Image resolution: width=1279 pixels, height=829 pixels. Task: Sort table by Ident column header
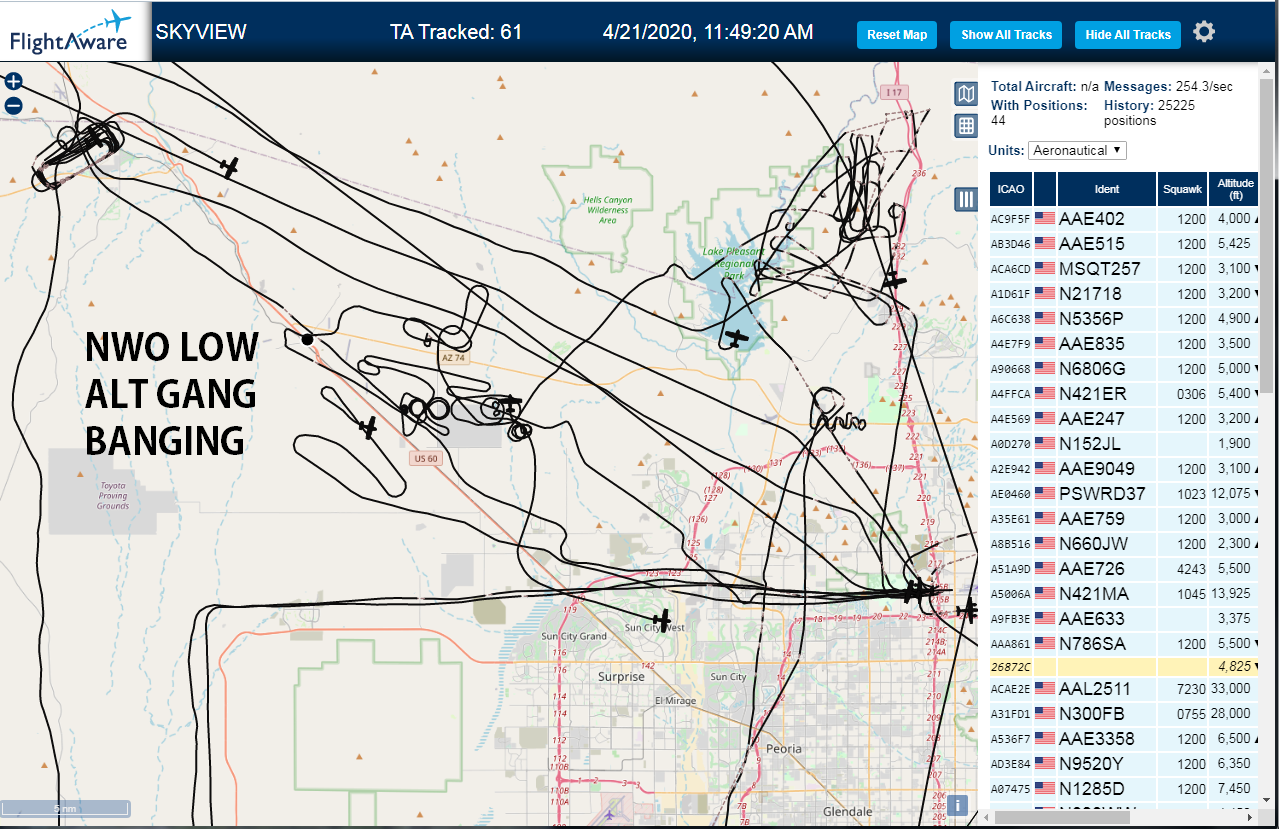[x=1107, y=189]
